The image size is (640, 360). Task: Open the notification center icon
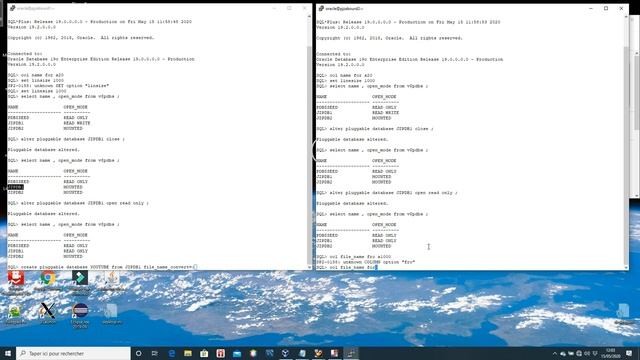(629, 353)
